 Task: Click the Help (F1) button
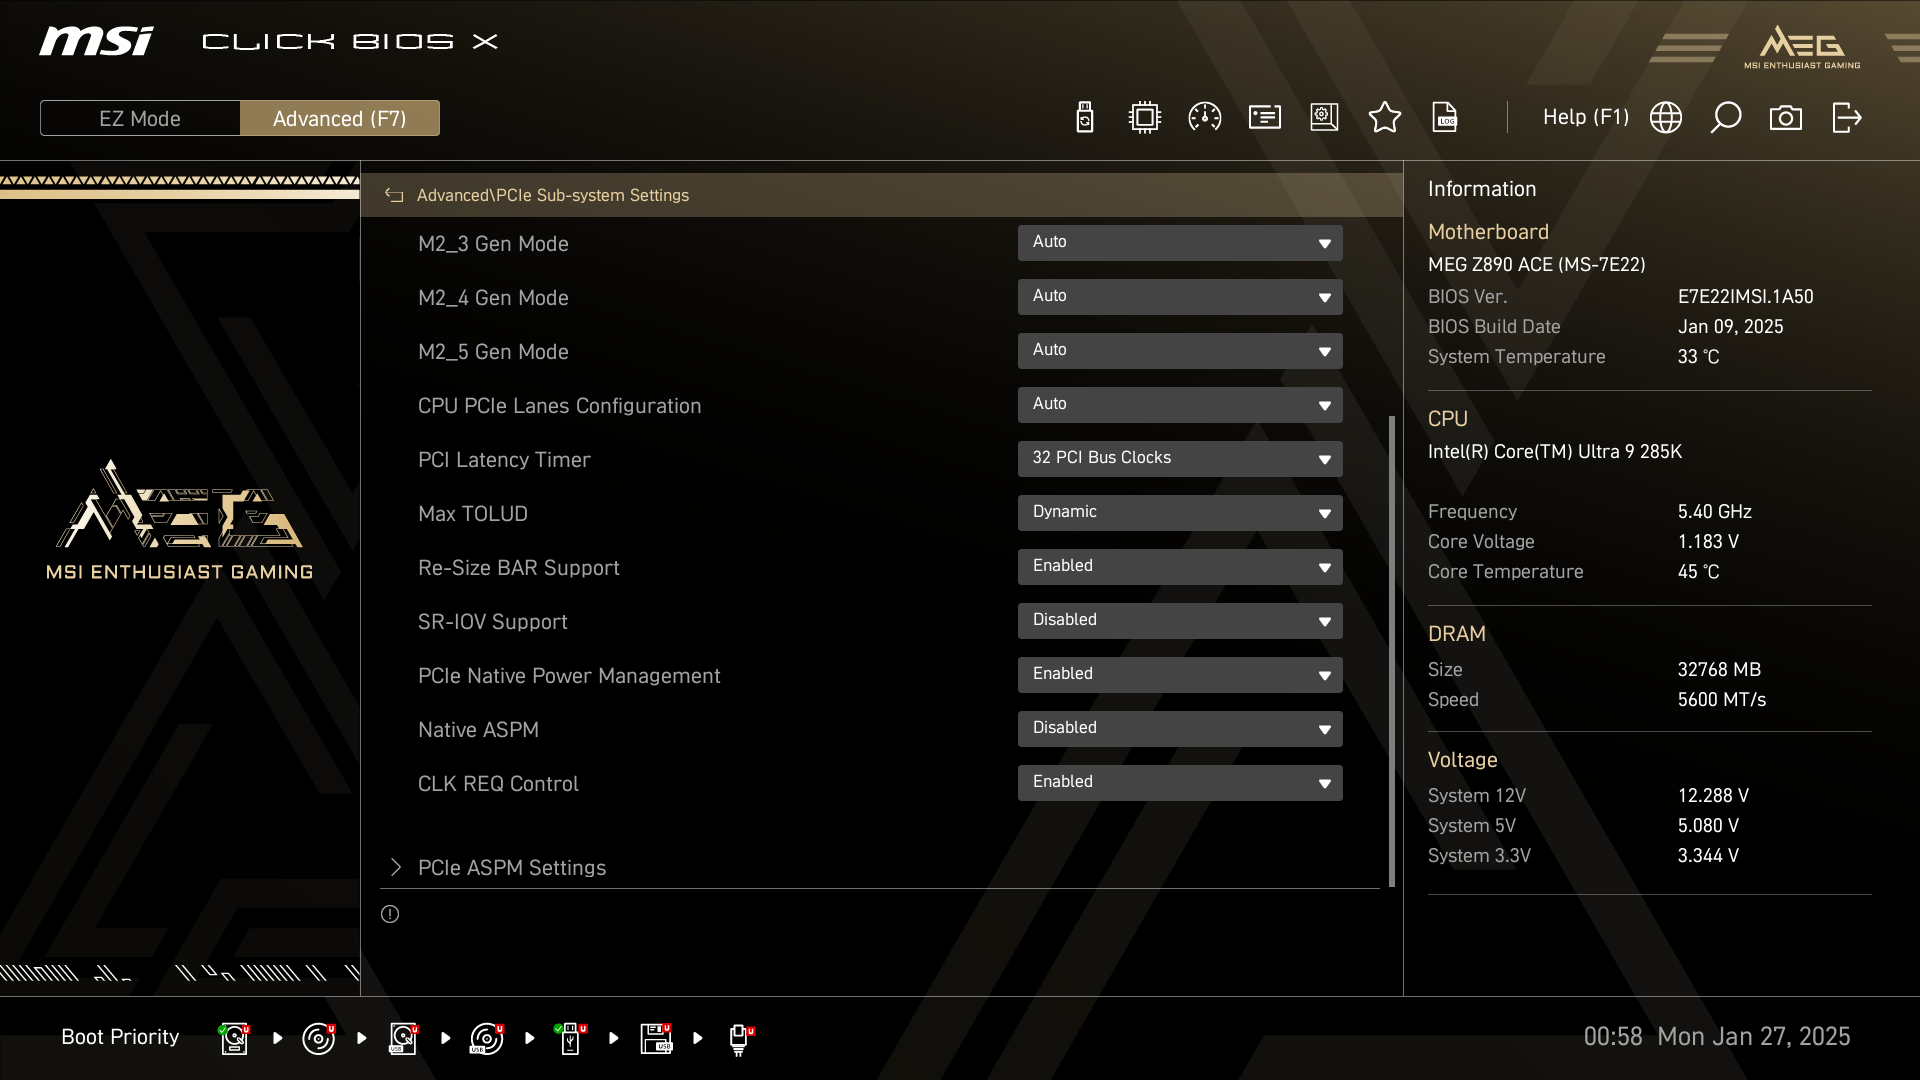[x=1585, y=118]
